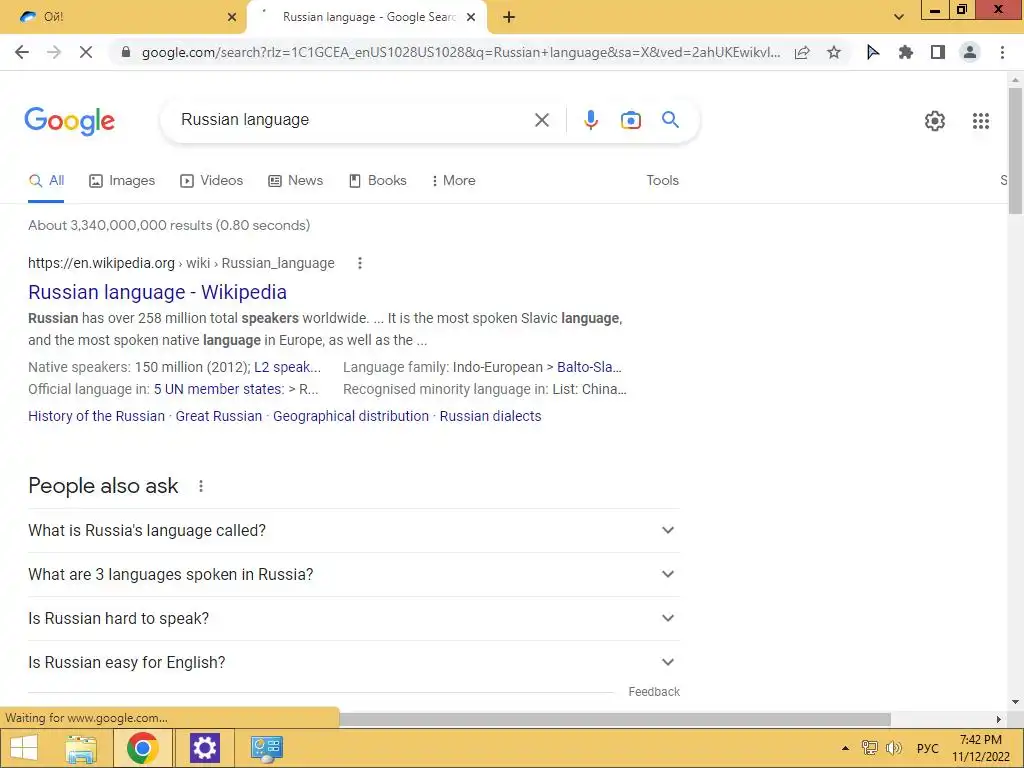This screenshot has width=1024, height=768.
Task: Open the Google logo home link
Action: (x=69, y=121)
